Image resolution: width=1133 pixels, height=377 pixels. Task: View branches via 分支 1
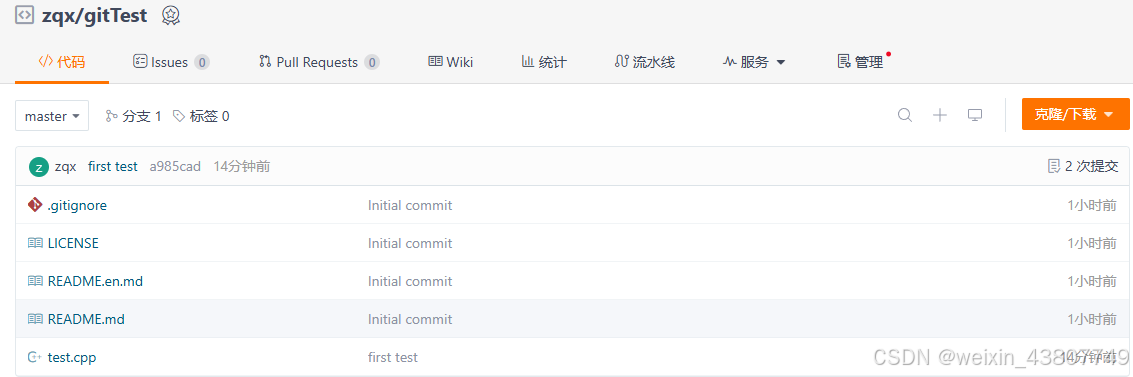134,116
